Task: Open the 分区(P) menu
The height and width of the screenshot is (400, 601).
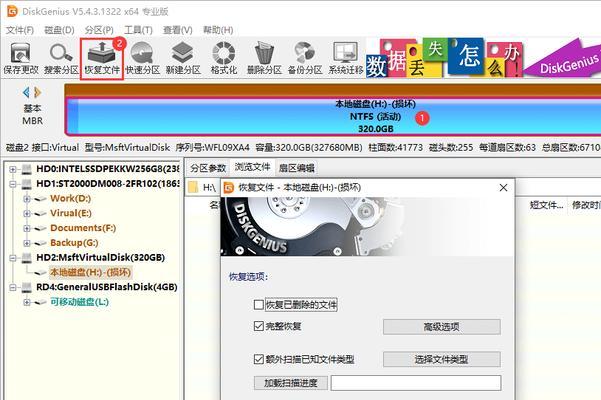Action: [x=99, y=30]
